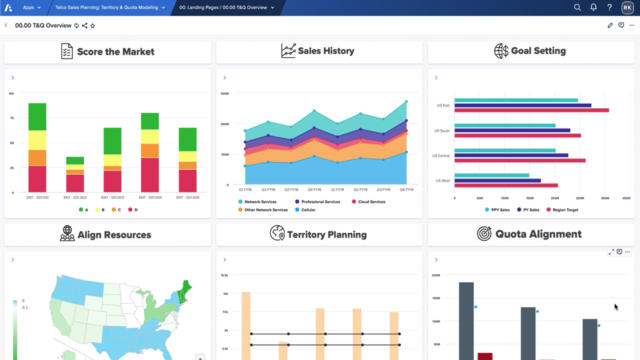Click the Anaplan logo icon

tap(8, 7)
